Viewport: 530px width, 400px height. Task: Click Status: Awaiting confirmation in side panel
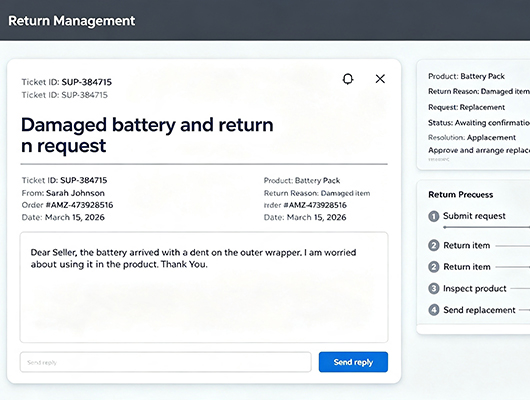tap(479, 123)
